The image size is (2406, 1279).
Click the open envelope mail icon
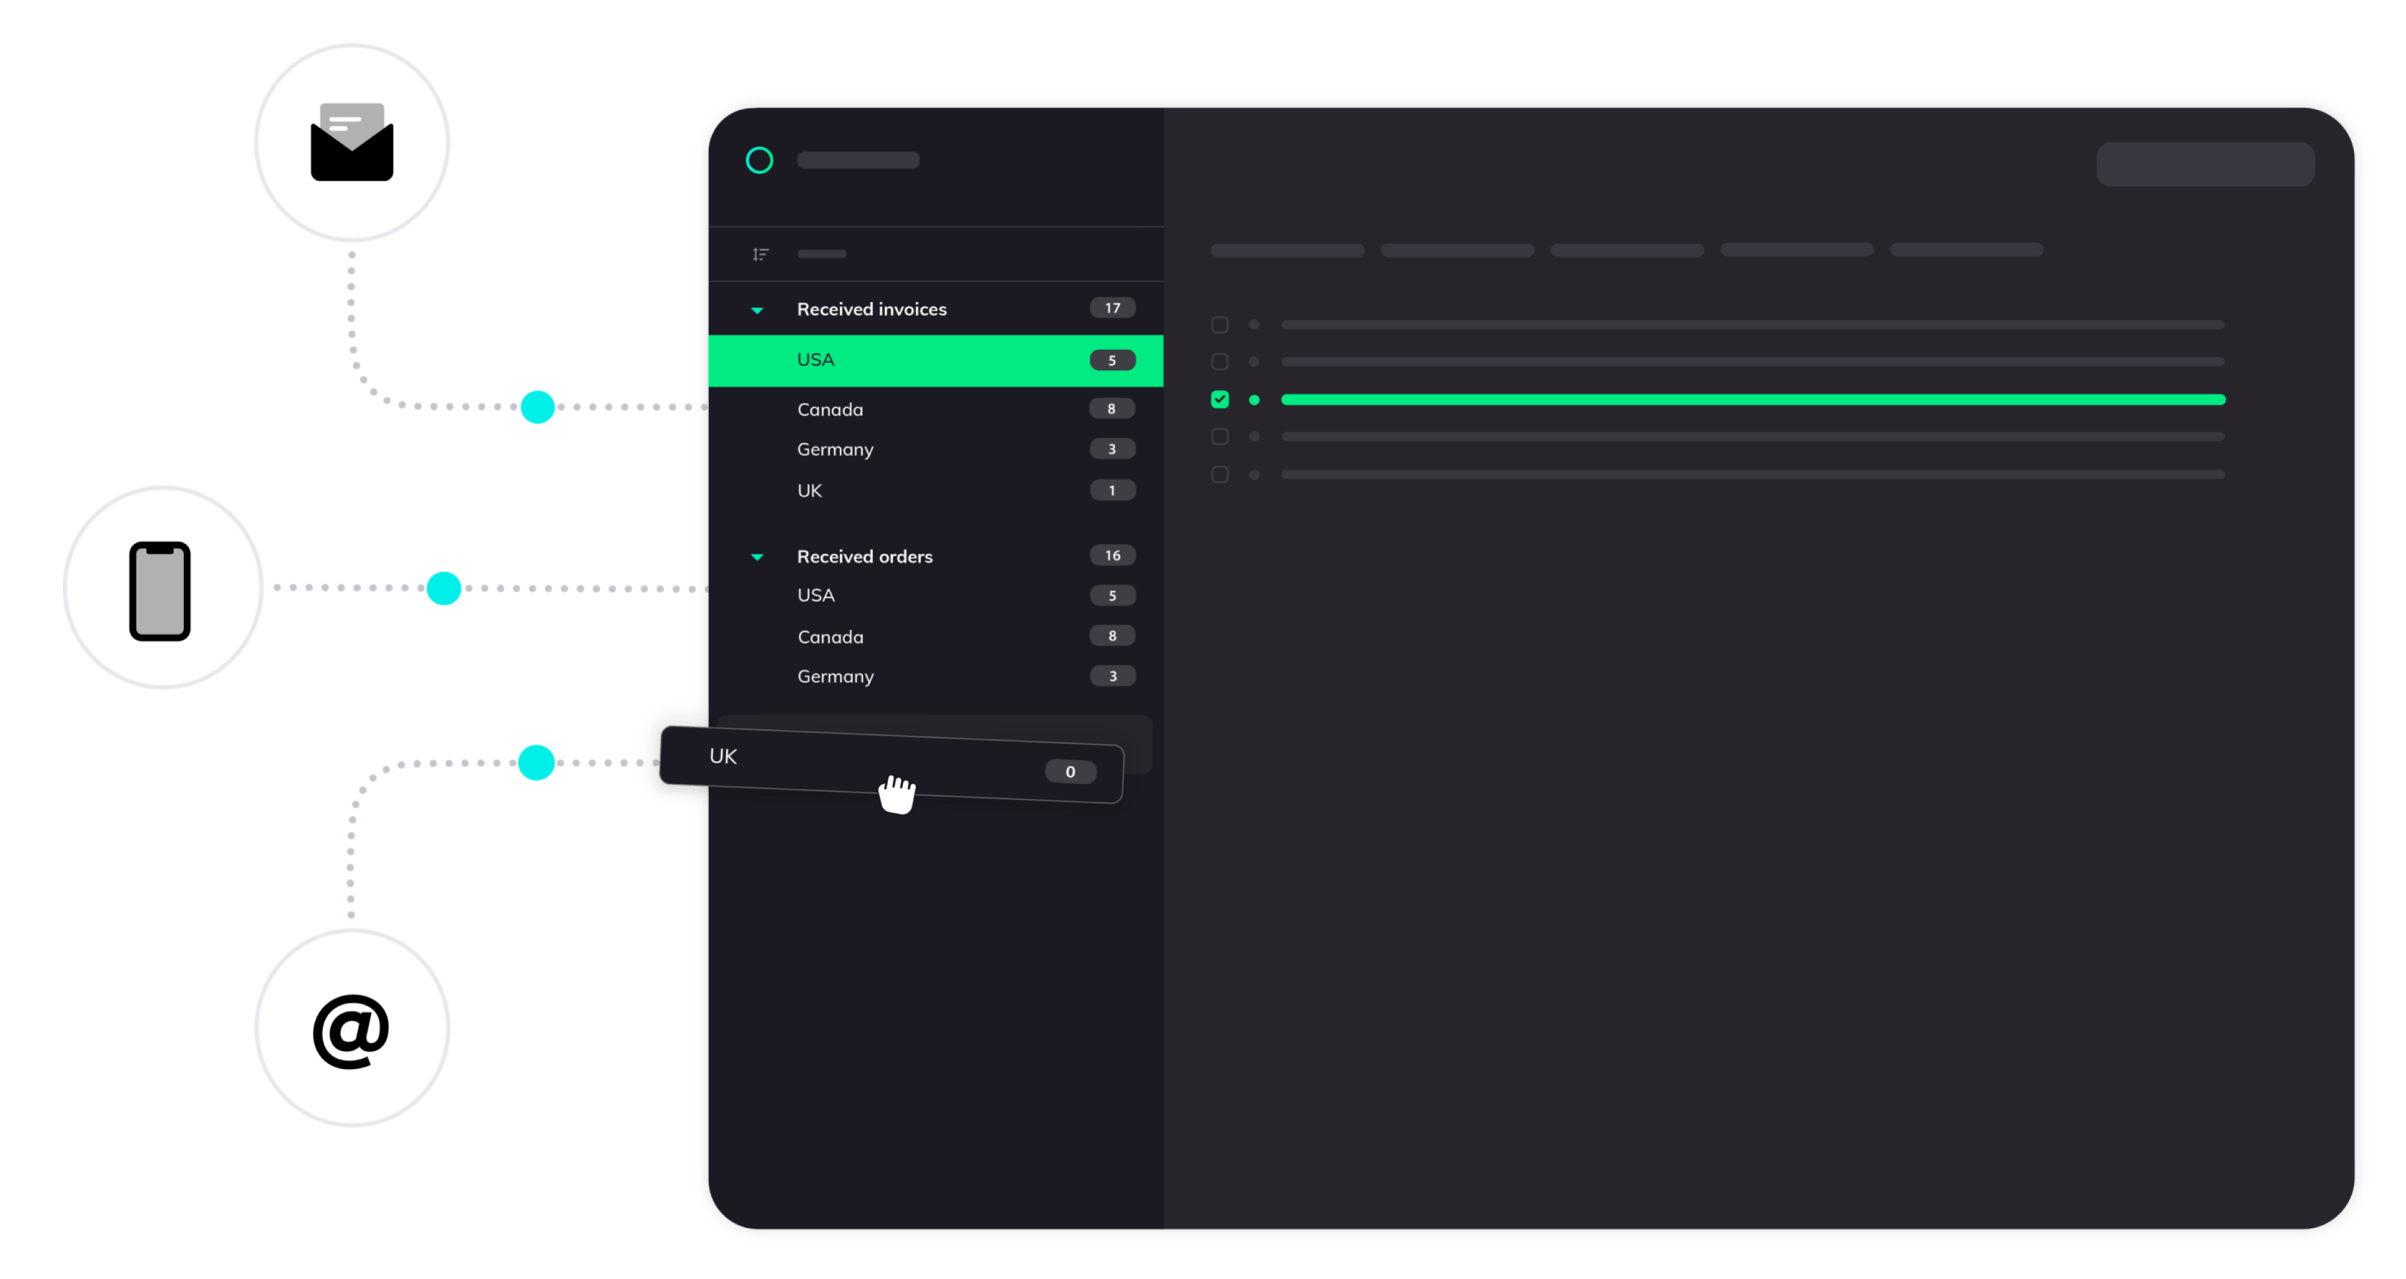pyautogui.click(x=352, y=142)
